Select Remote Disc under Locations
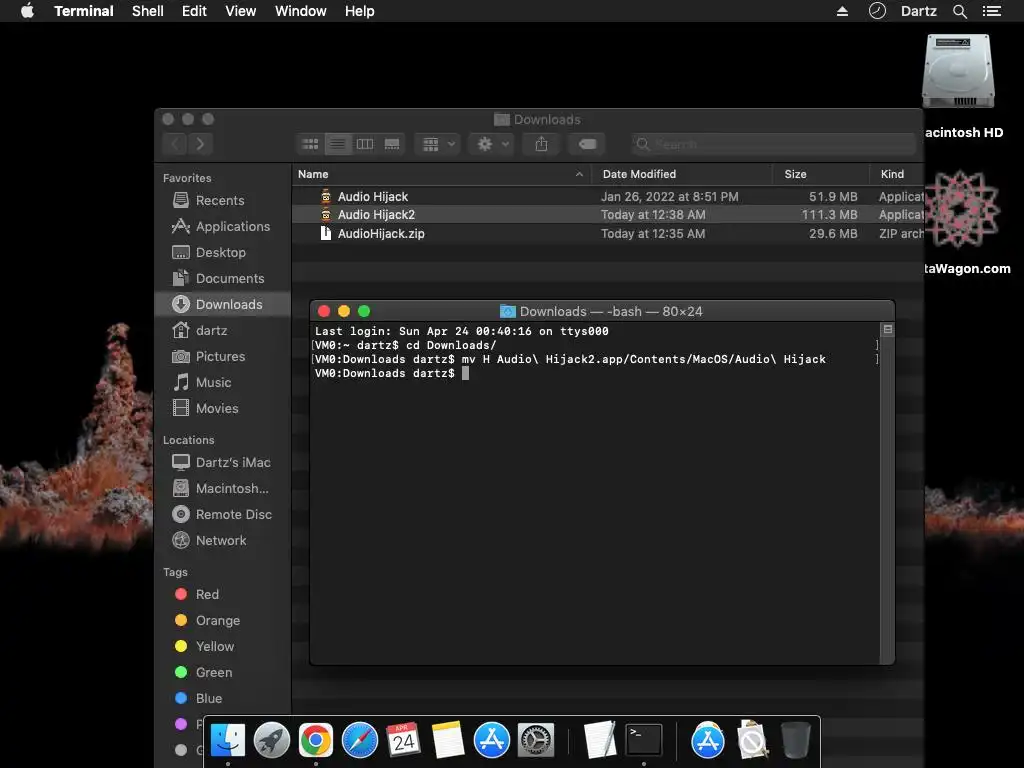 [x=221, y=515]
